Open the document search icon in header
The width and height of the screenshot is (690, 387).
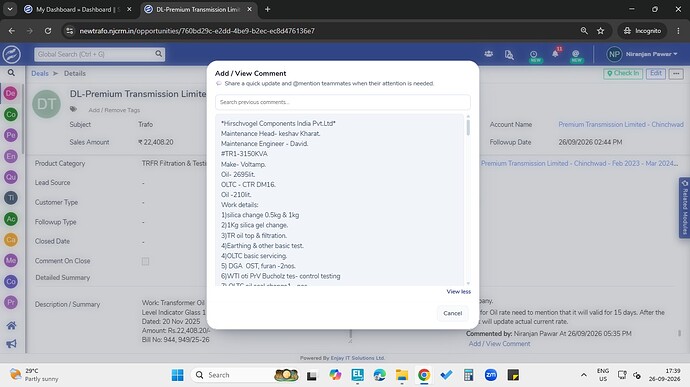point(509,55)
